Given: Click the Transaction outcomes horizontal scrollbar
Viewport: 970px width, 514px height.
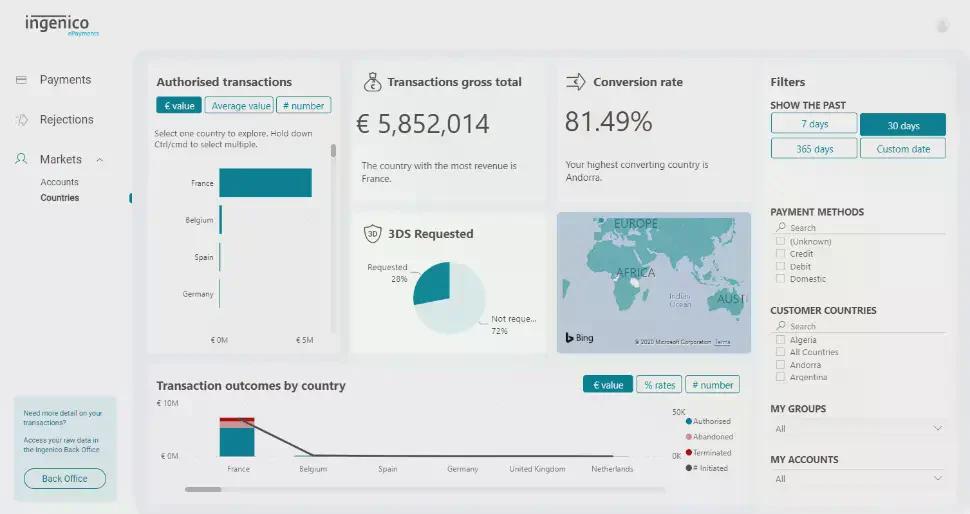Looking at the screenshot, I should [x=203, y=489].
